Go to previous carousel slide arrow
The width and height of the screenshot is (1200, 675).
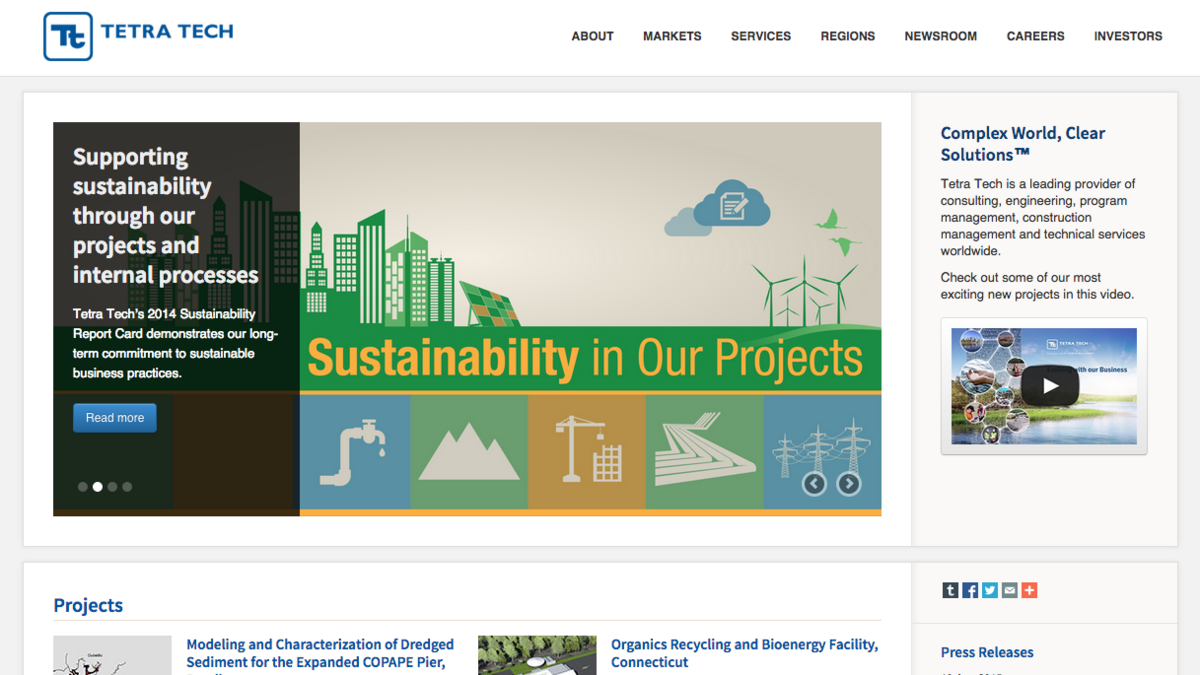point(814,484)
